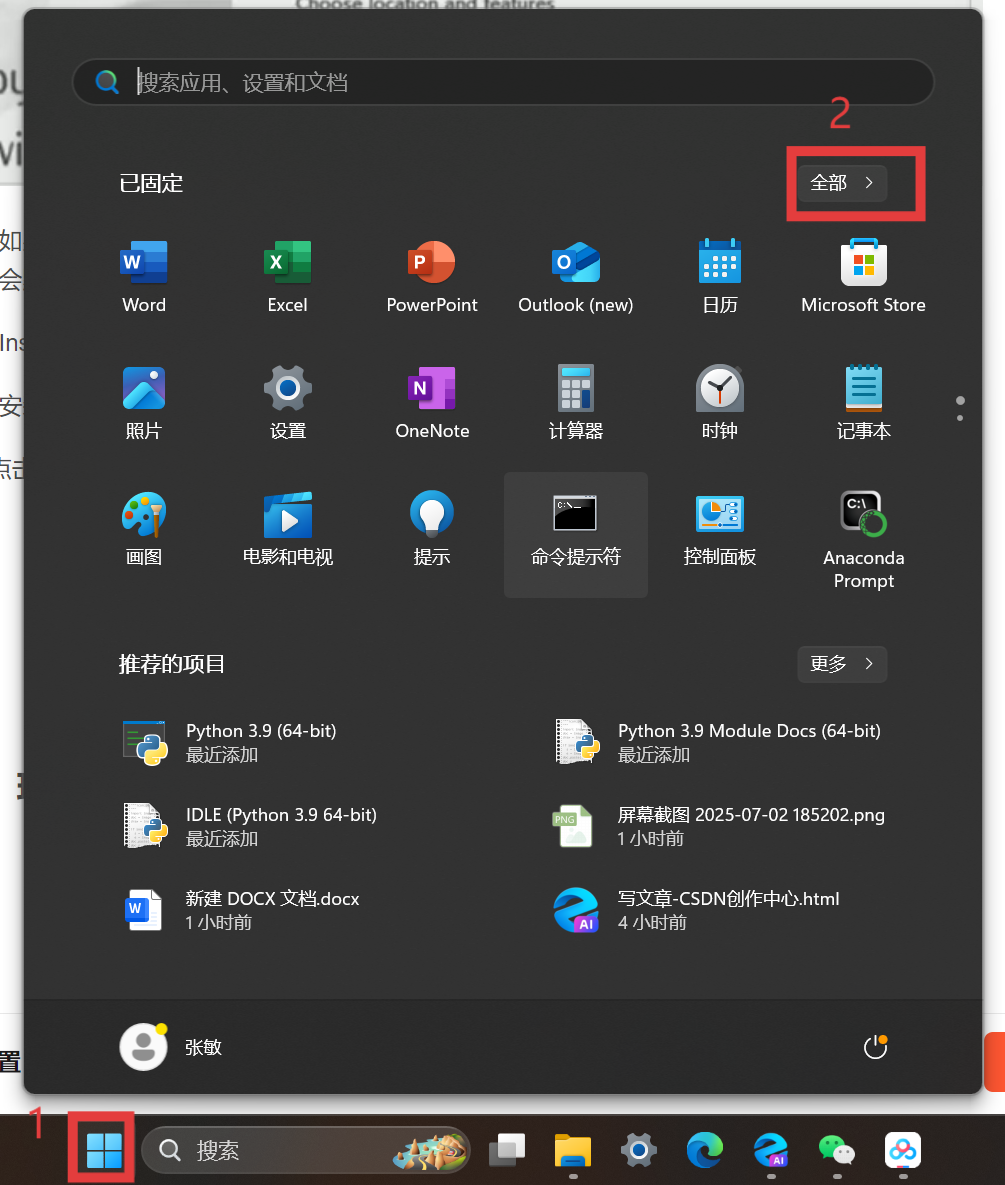
Task: Click the taskbar 搜索 search box
Action: pos(305,1150)
